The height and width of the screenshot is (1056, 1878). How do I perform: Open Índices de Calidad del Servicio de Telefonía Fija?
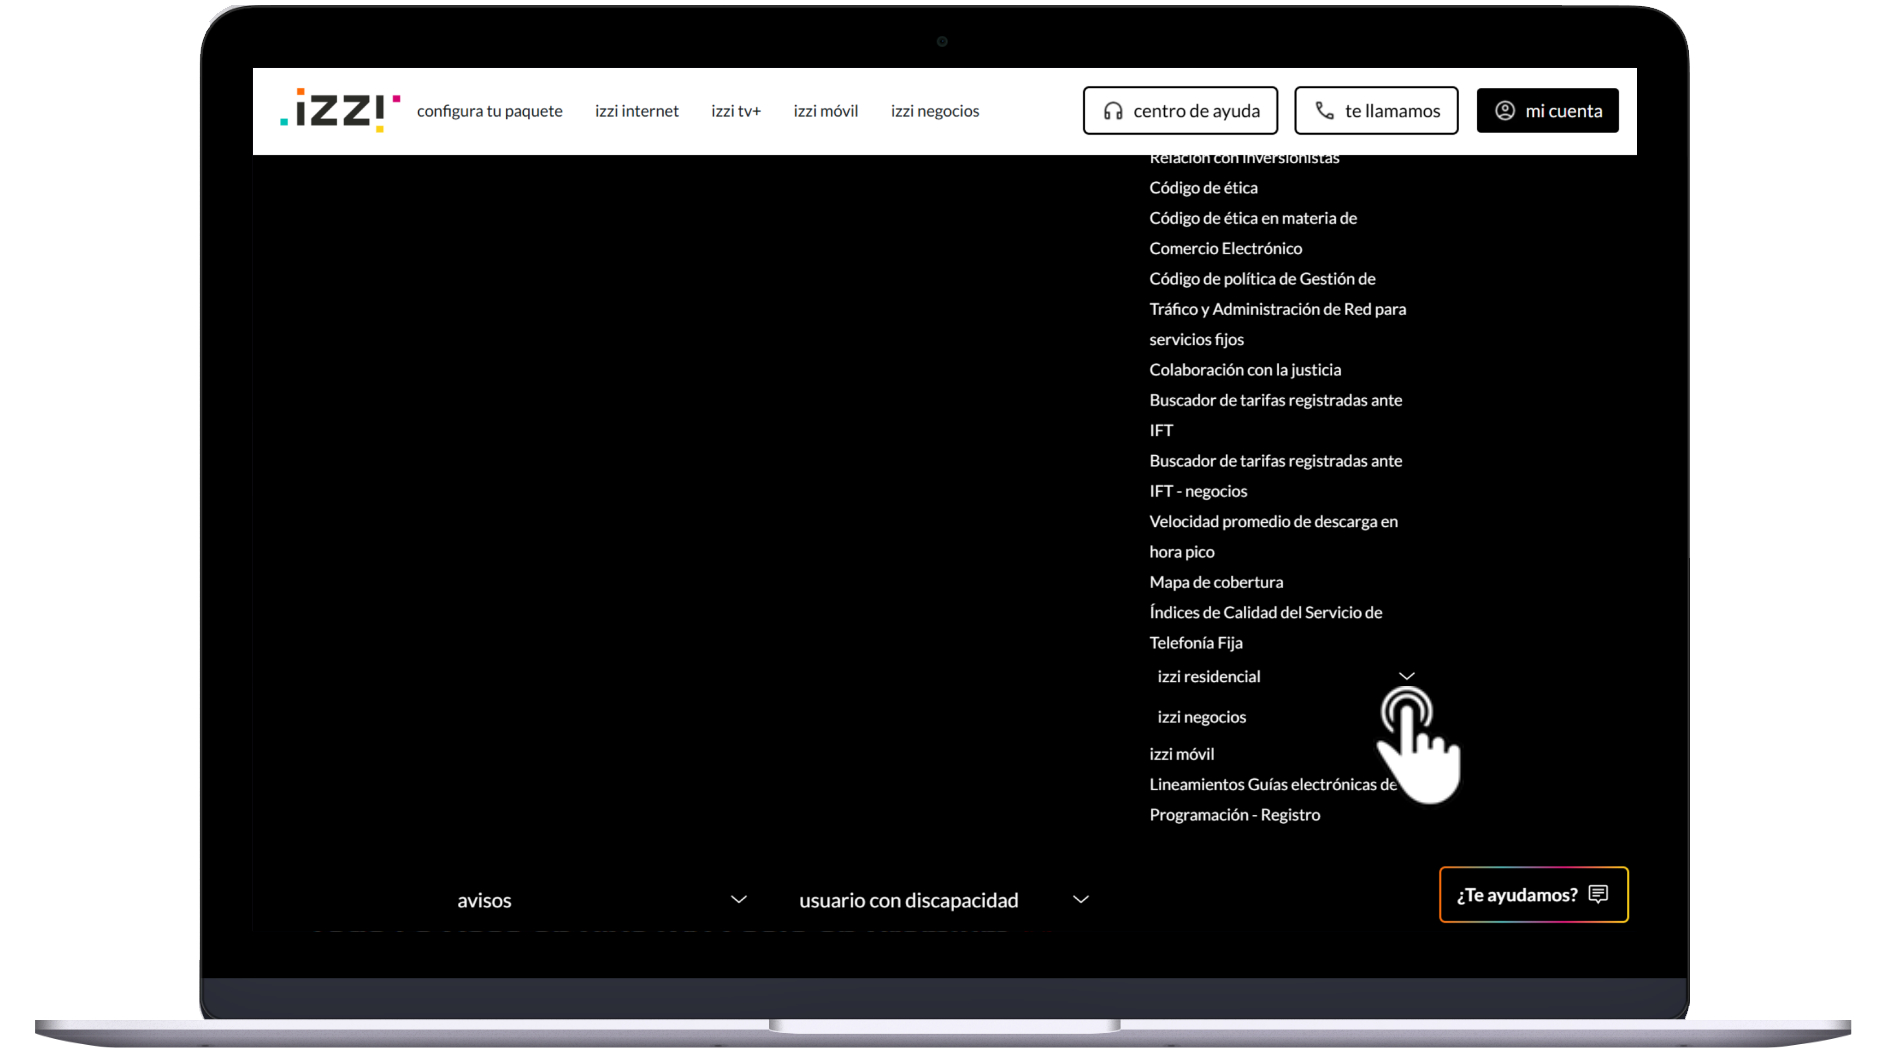point(1265,627)
